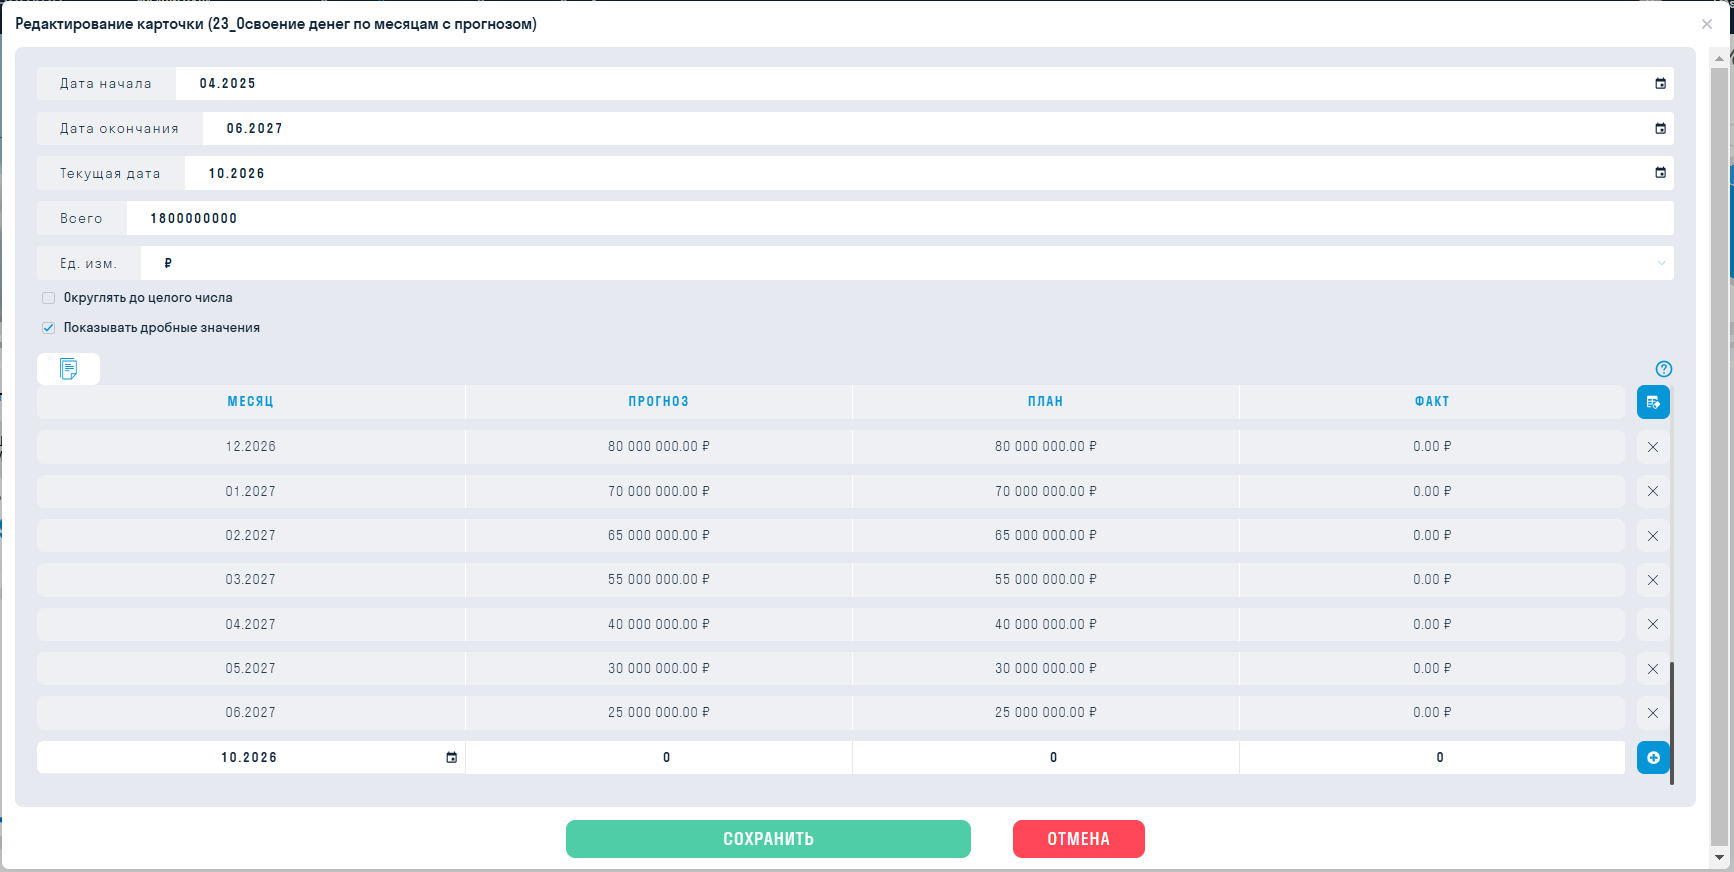Click the Всего field with 1800000000

pos(900,218)
